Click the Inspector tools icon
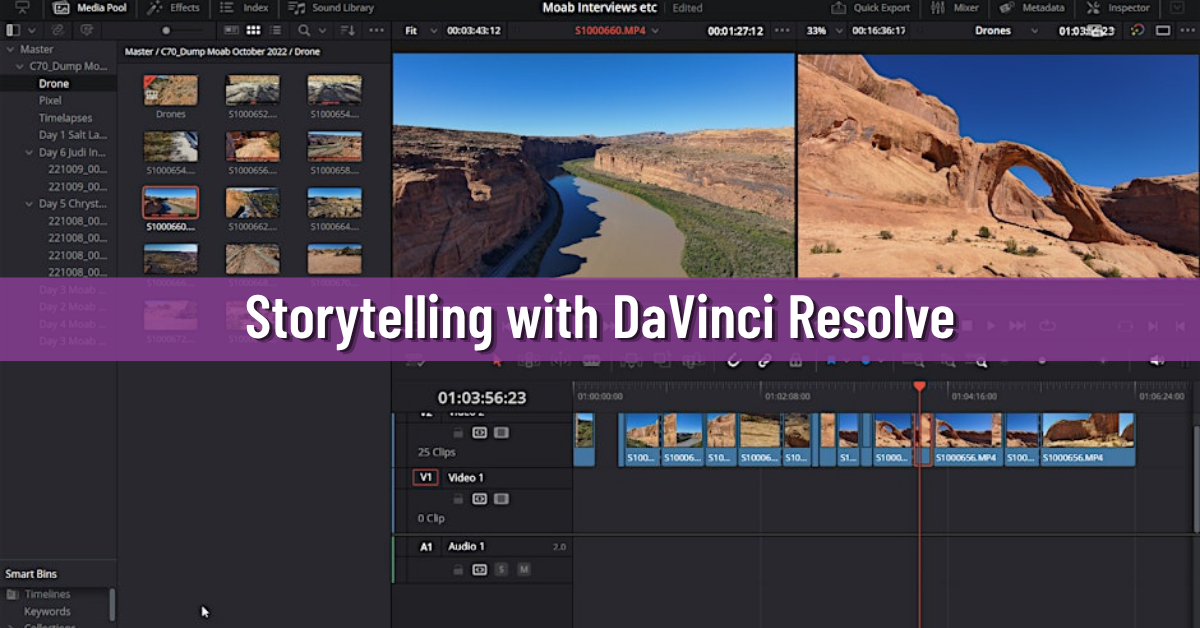 coord(1093,7)
